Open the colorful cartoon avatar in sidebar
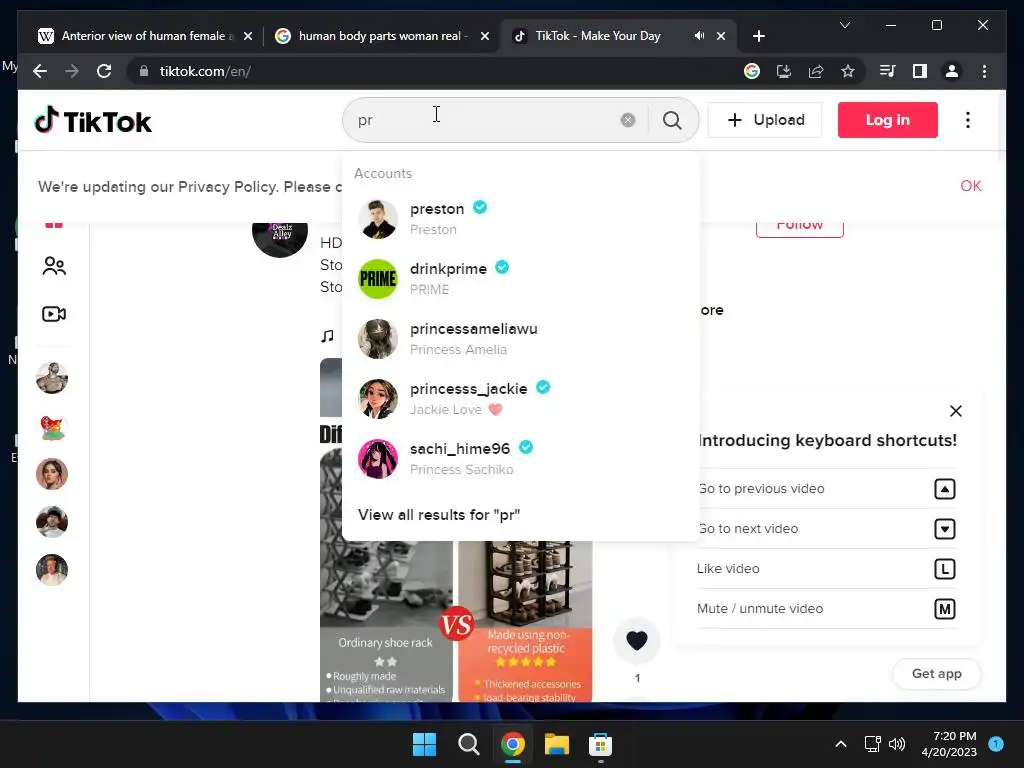Screen dimensions: 1024x768 click(52, 426)
